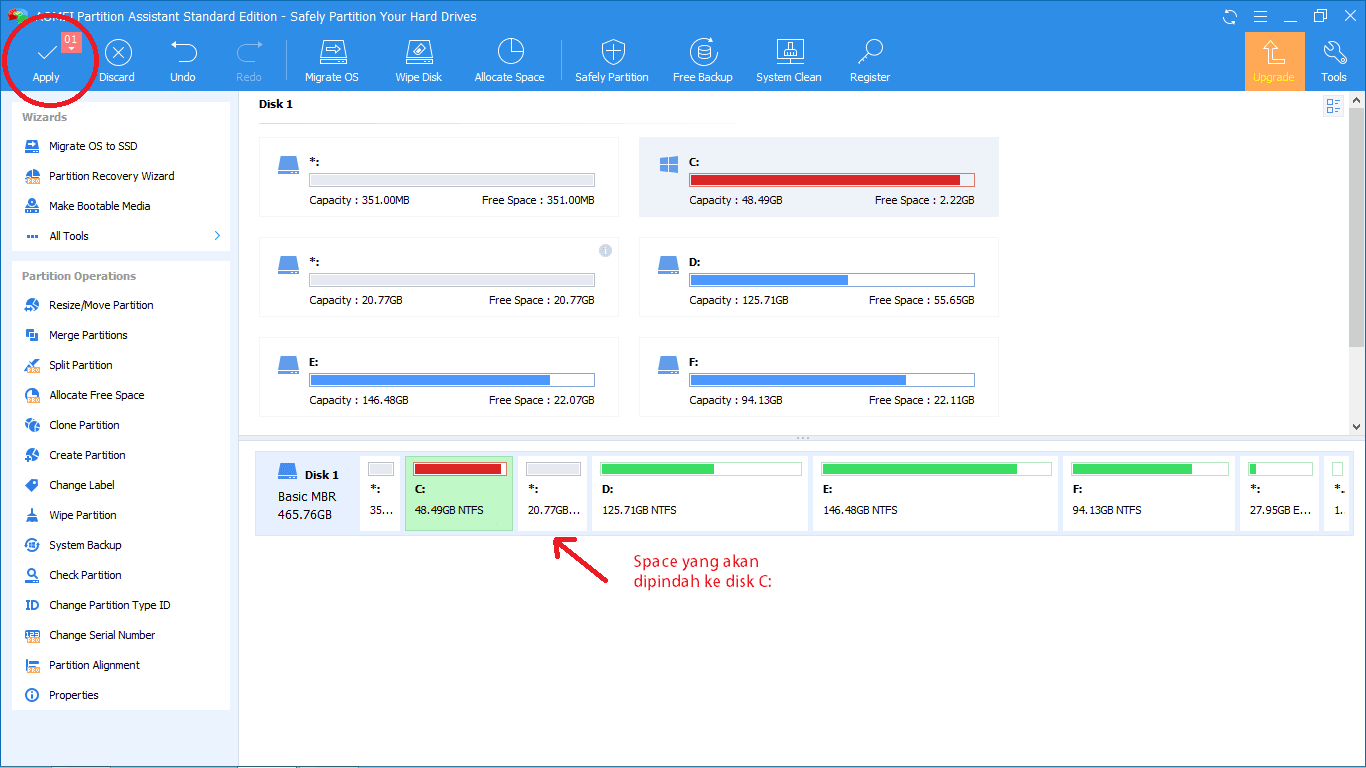The width and height of the screenshot is (1366, 768).
Task: Click the blue usage bar of E: card
Action: [452, 380]
